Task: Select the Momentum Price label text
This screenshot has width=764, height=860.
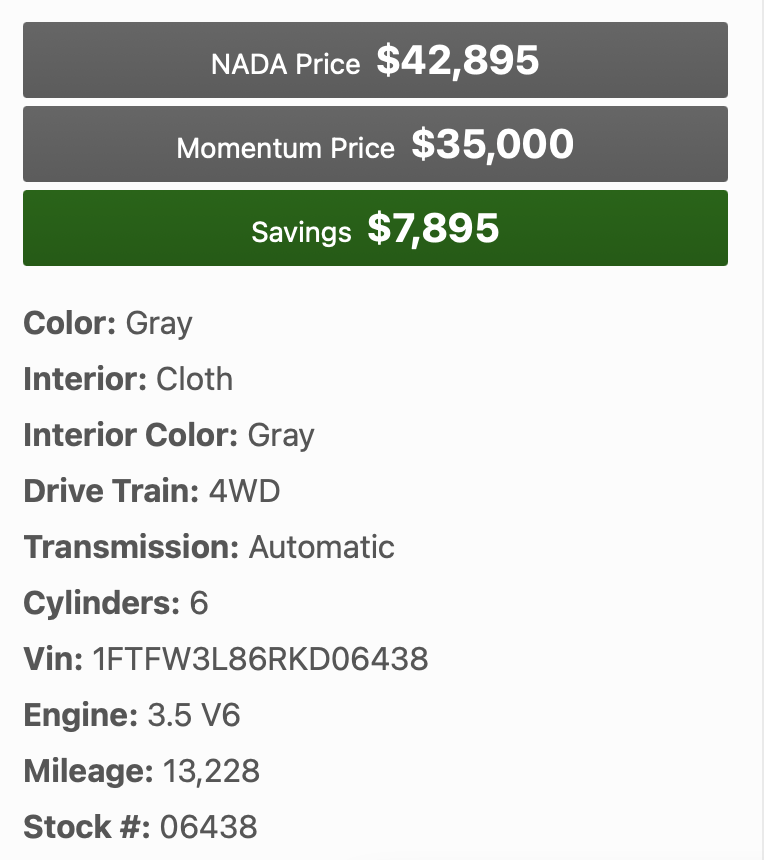Action: pos(285,149)
